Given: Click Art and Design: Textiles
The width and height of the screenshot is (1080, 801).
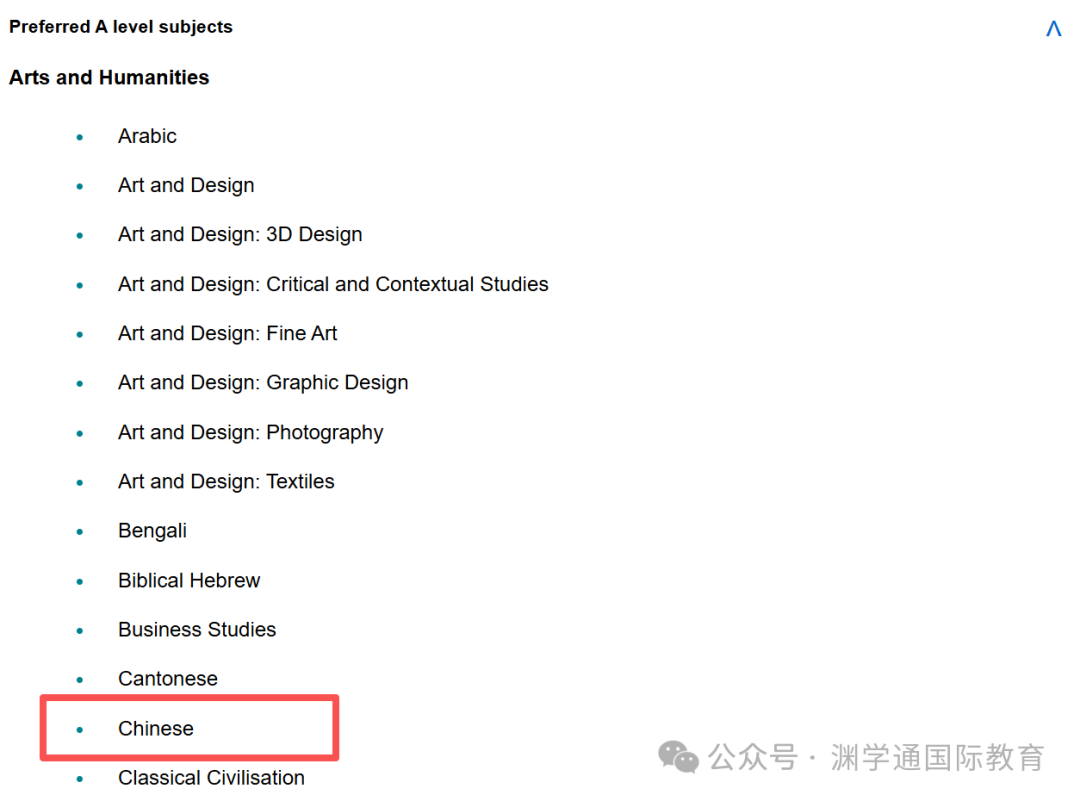Looking at the screenshot, I should [x=226, y=481].
